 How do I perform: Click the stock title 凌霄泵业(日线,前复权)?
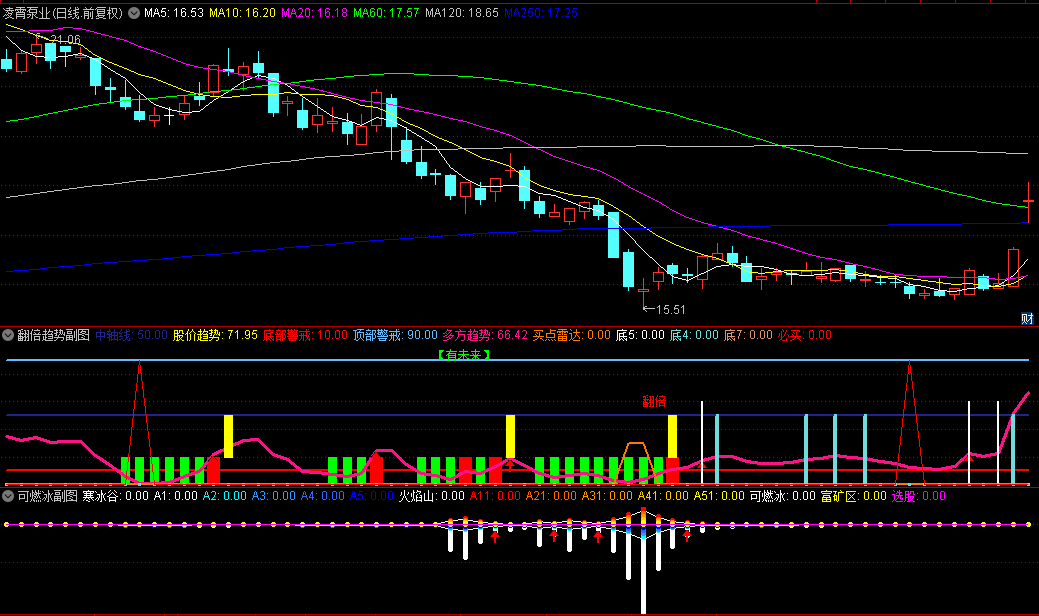[x=63, y=13]
